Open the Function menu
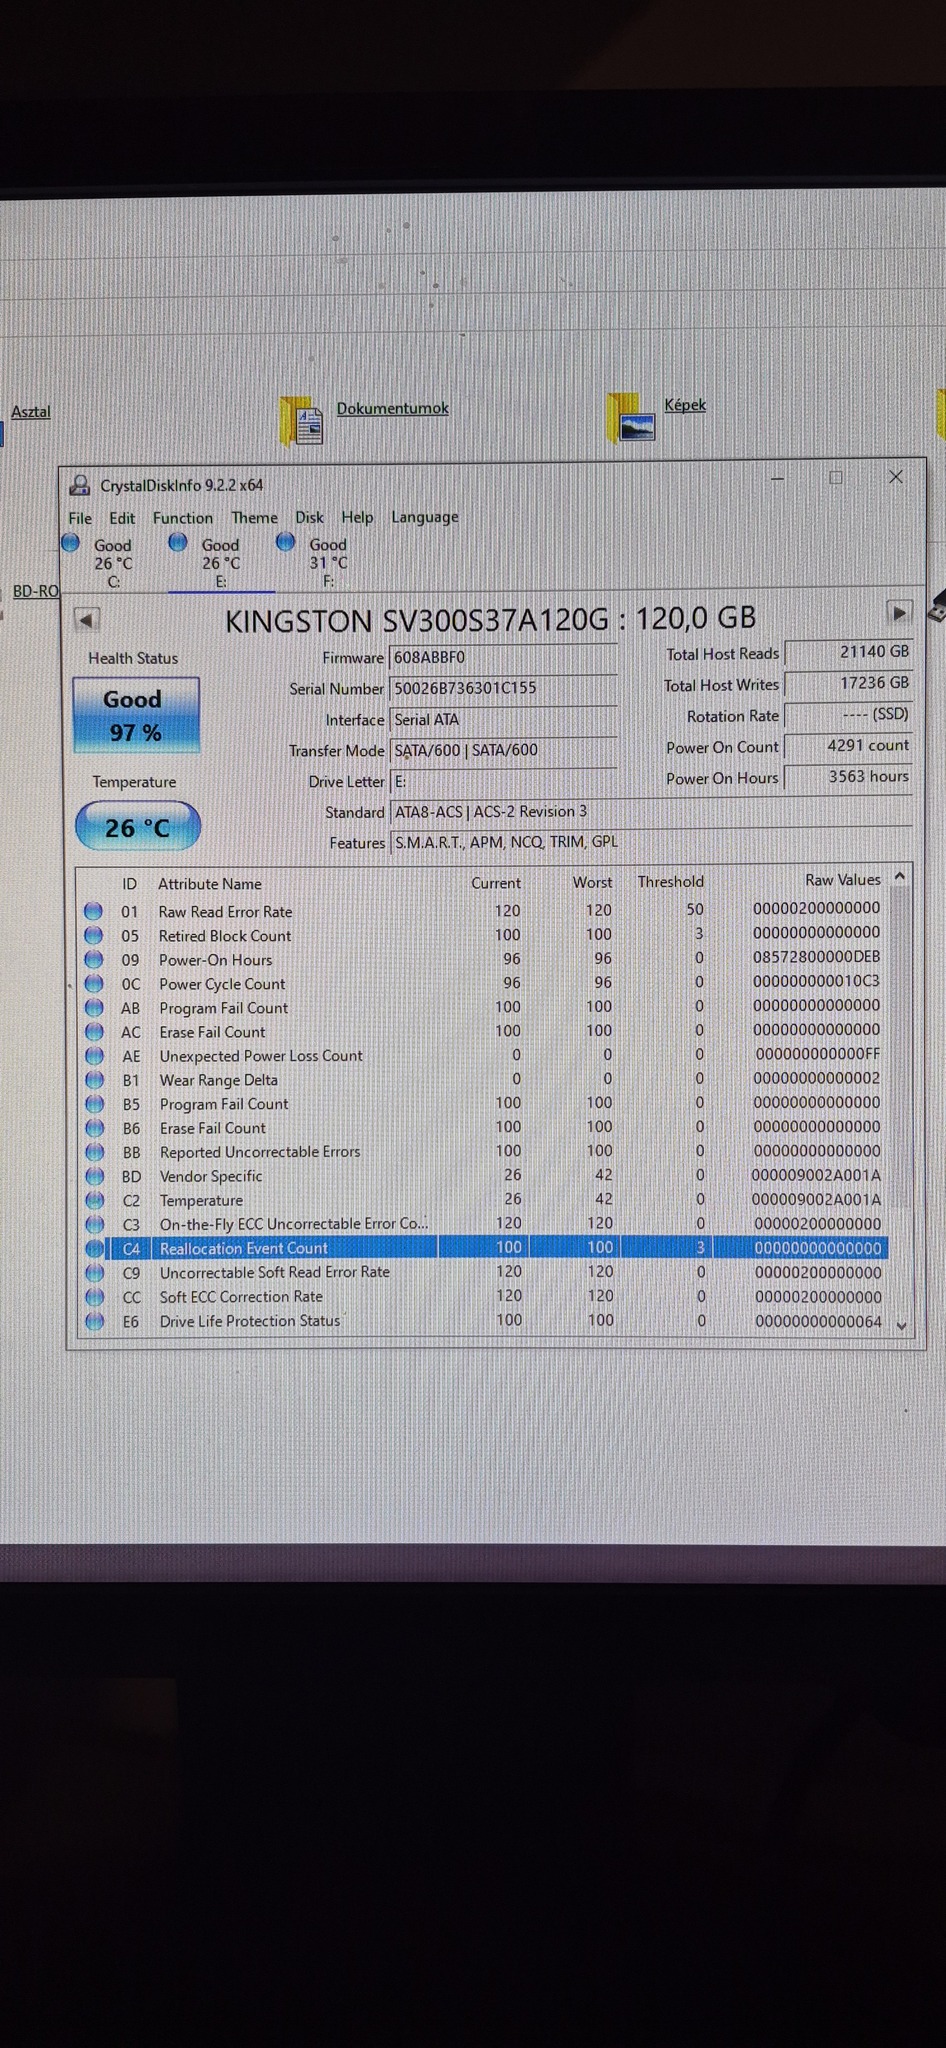946x2048 pixels. (183, 518)
